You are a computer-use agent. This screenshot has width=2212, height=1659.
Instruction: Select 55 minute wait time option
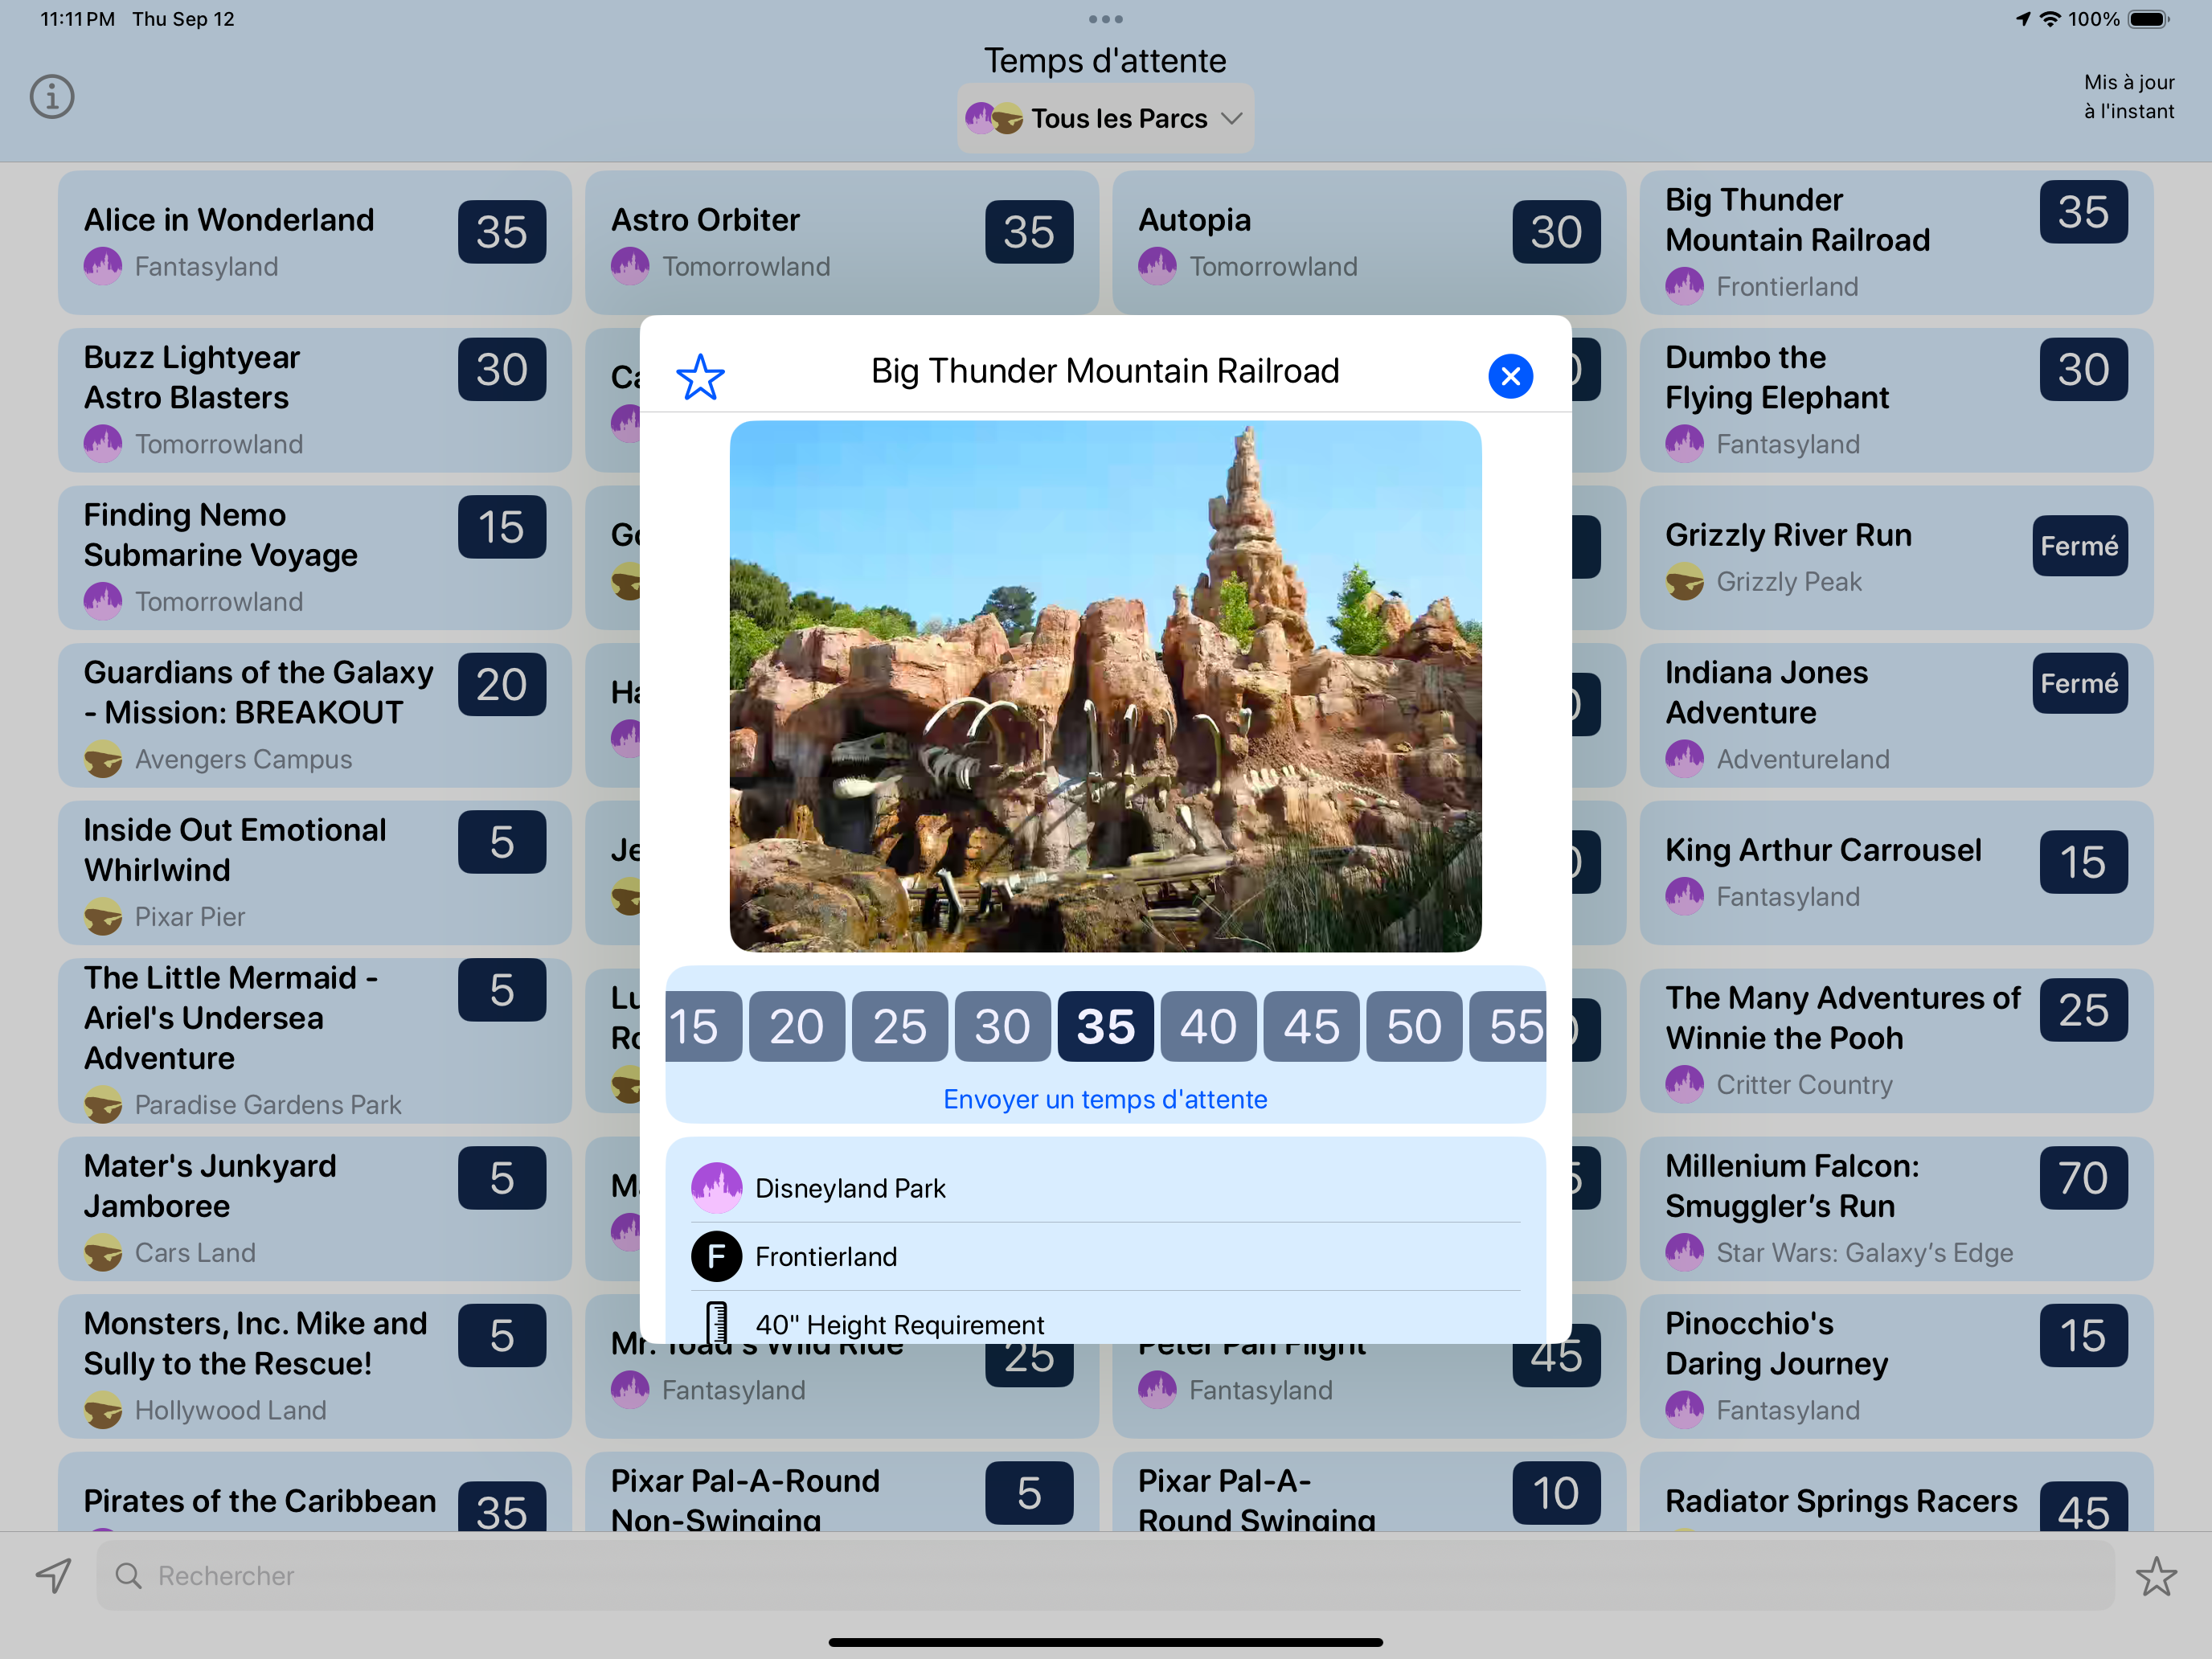click(1508, 1026)
